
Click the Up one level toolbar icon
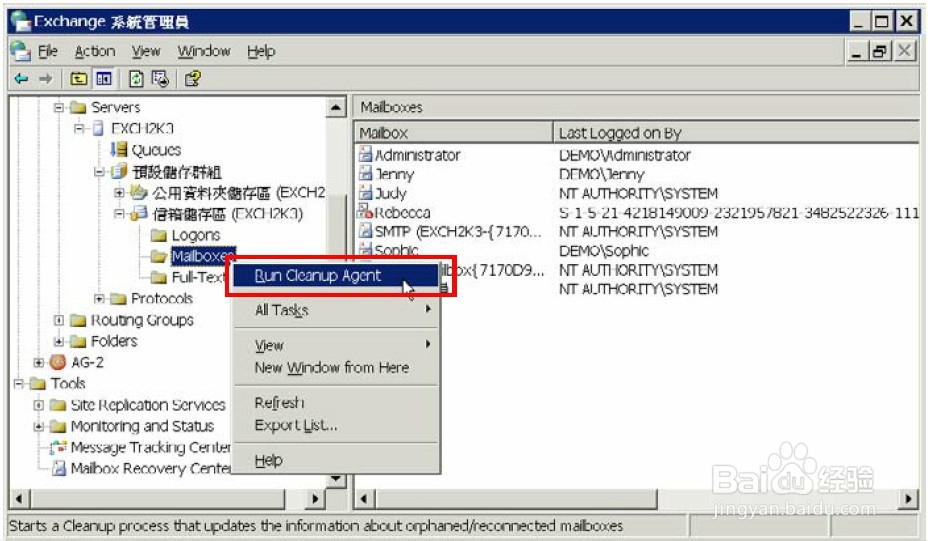(78, 78)
